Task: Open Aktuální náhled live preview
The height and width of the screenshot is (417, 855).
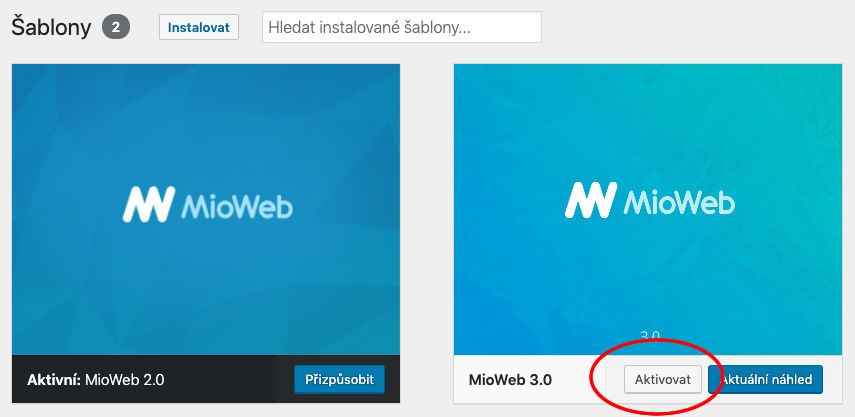Action: click(766, 379)
